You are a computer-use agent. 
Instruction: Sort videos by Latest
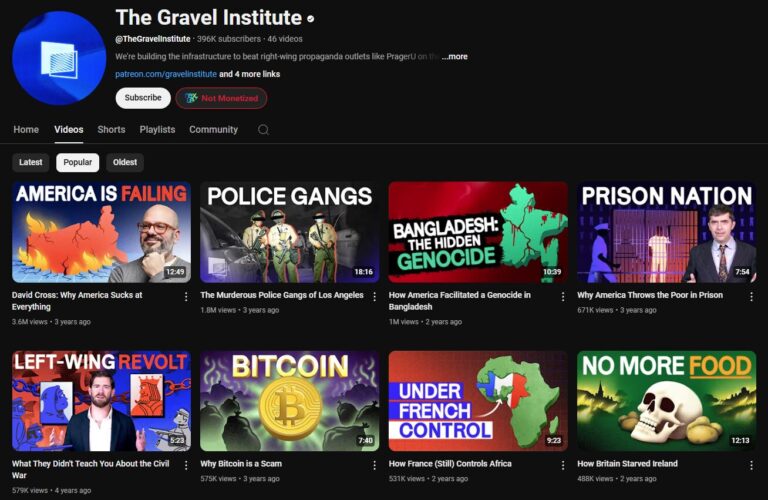tap(30, 163)
